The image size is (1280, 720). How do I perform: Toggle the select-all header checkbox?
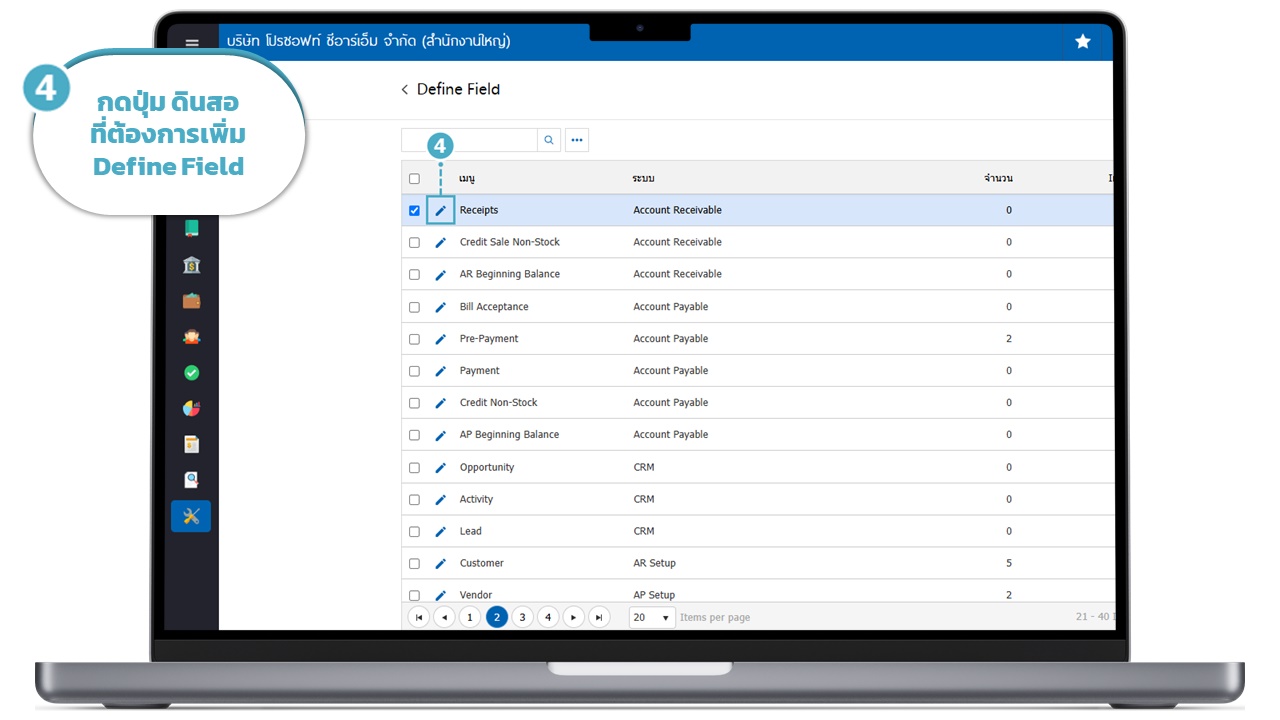coord(414,179)
